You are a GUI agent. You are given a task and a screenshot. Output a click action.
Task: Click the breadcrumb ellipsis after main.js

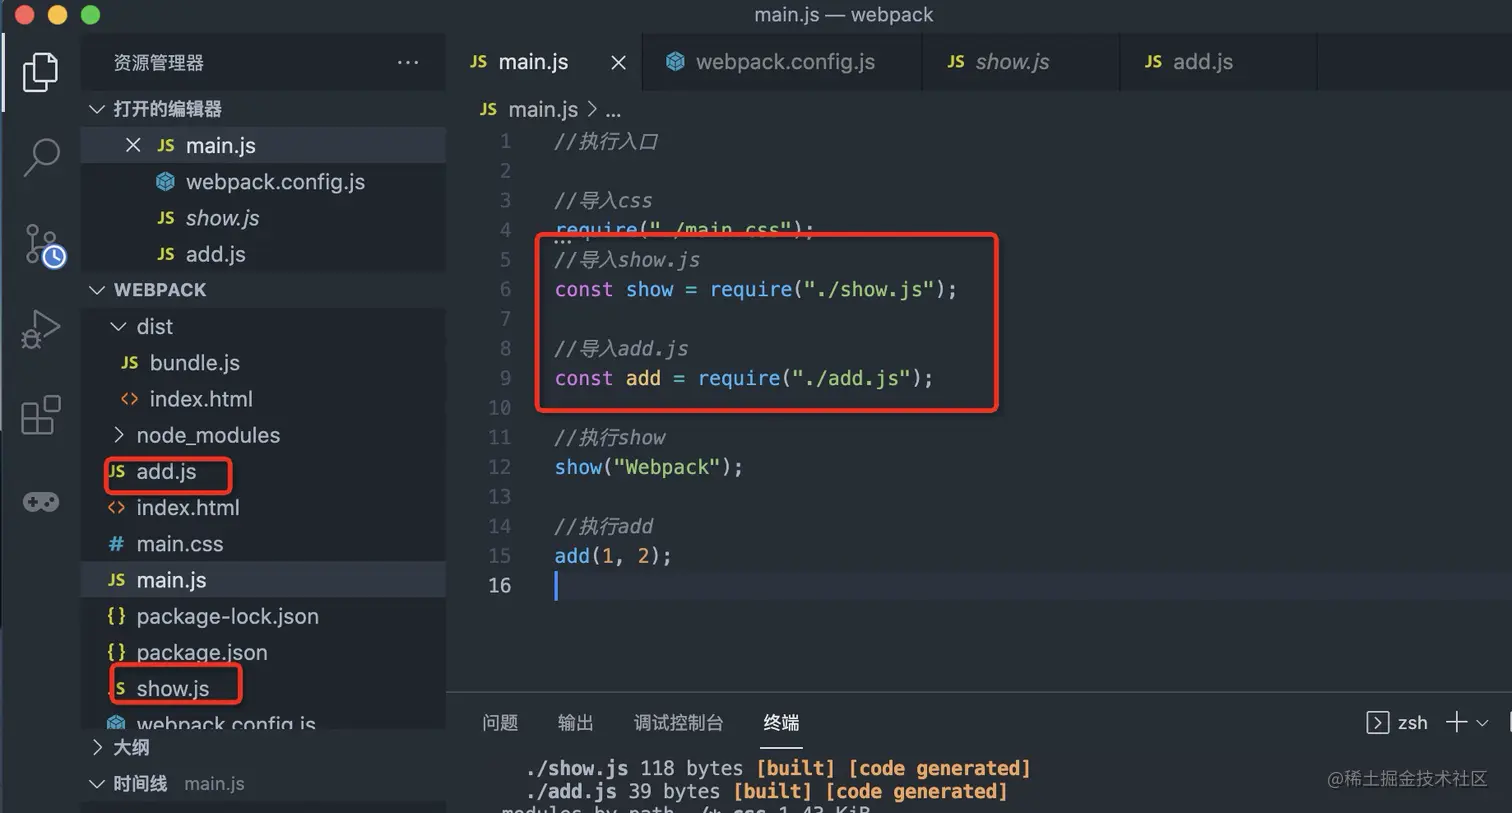[613, 110]
